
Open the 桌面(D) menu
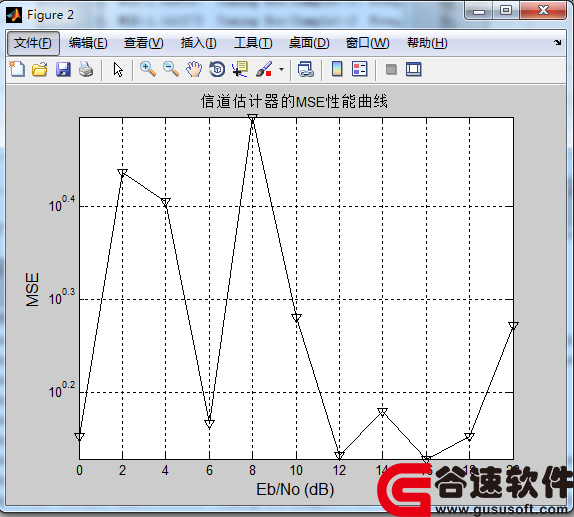(x=309, y=43)
